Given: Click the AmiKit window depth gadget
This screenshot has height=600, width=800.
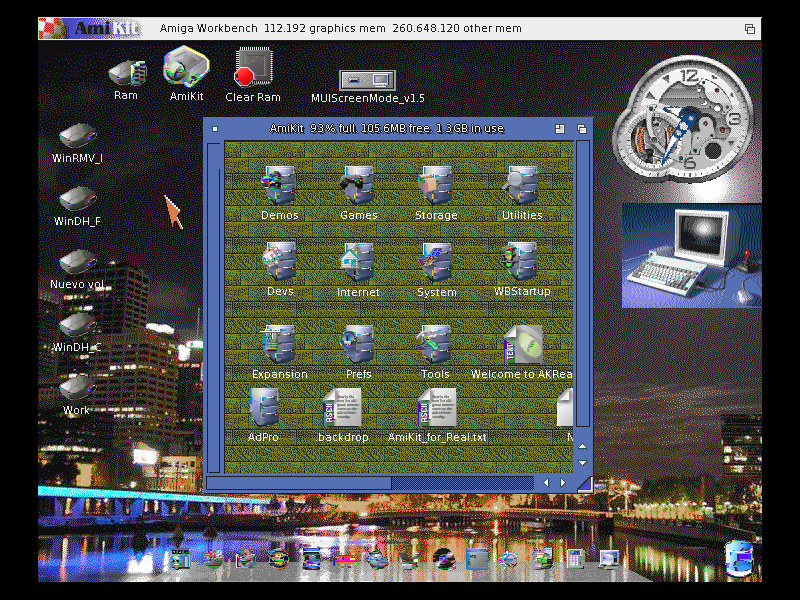Looking at the screenshot, I should (582, 129).
